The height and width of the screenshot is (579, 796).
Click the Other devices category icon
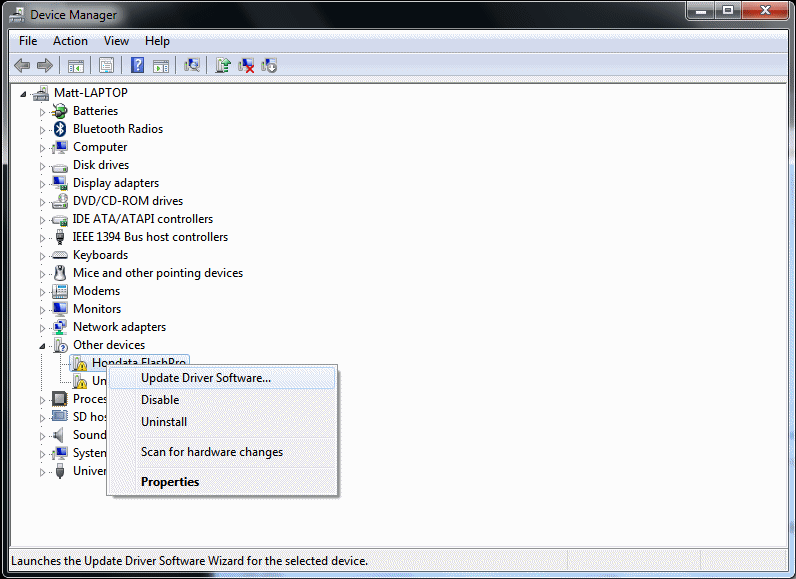point(60,345)
